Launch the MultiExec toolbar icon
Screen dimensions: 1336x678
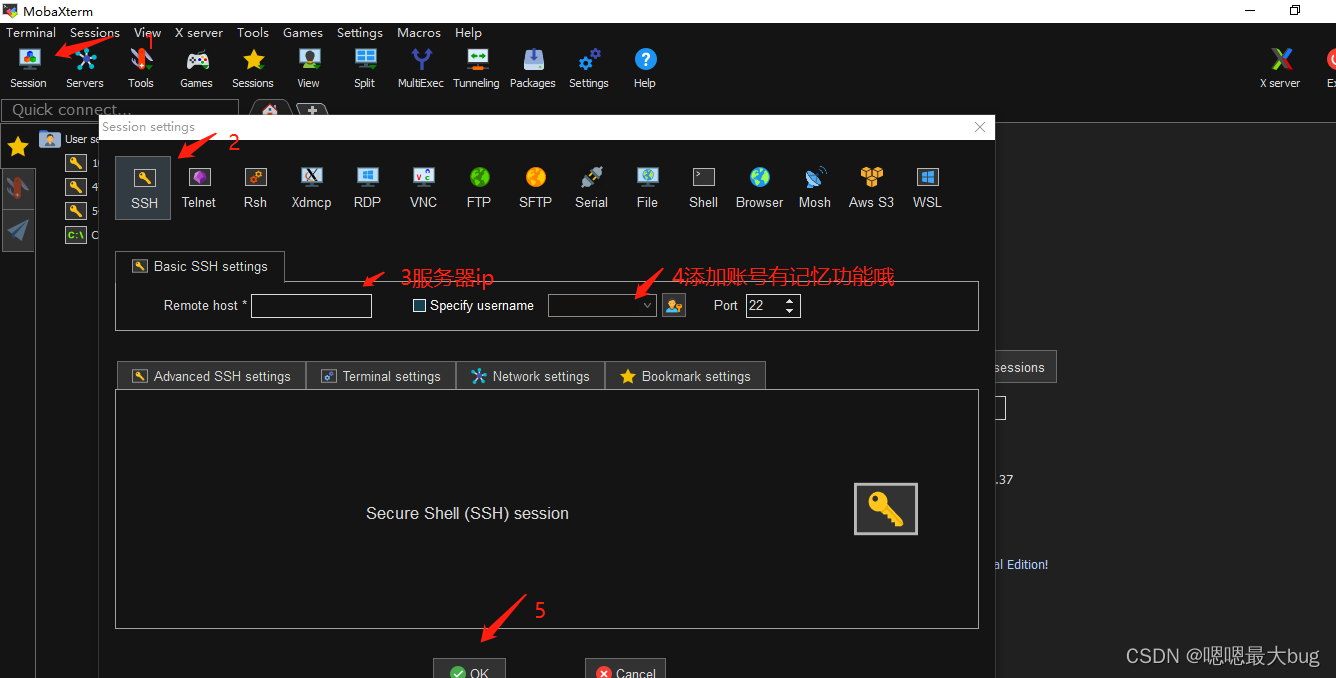[x=421, y=68]
